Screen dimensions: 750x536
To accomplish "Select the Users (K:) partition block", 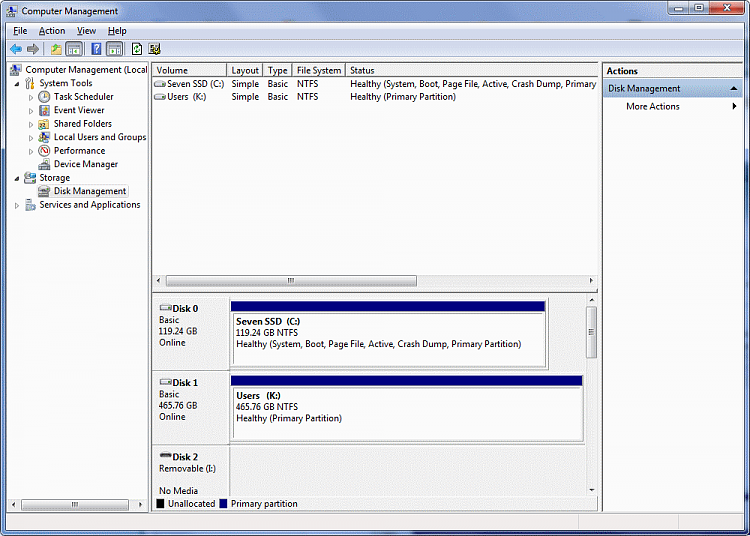I will (x=407, y=408).
